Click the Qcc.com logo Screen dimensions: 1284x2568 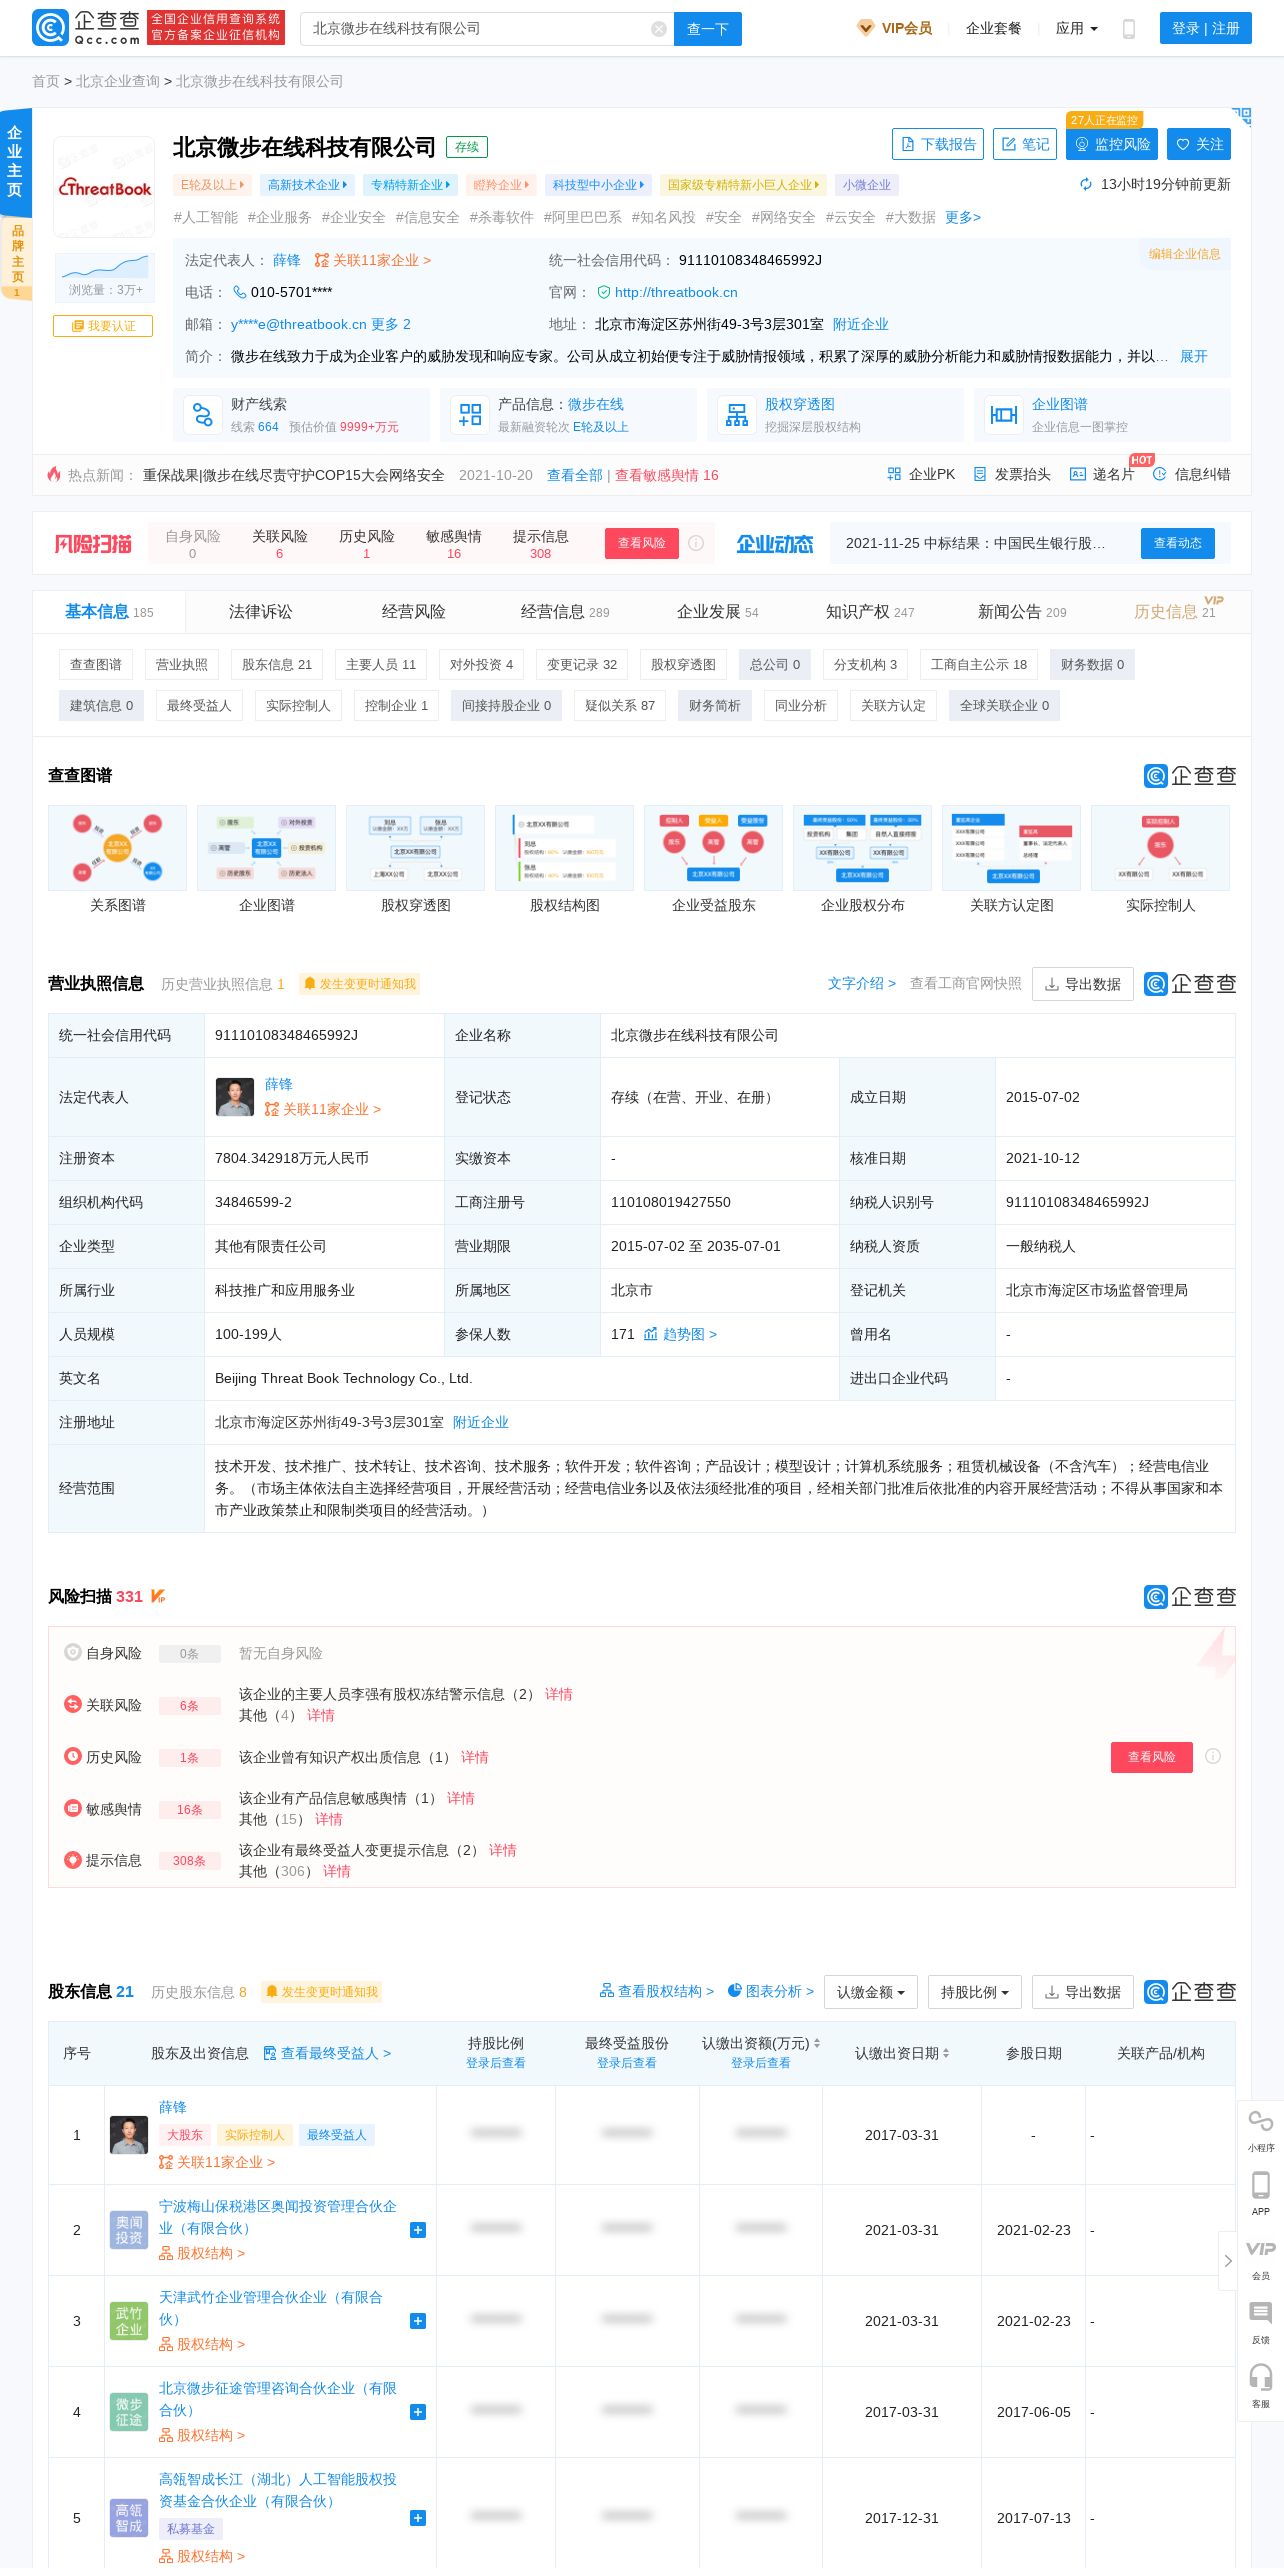pyautogui.click(x=87, y=28)
